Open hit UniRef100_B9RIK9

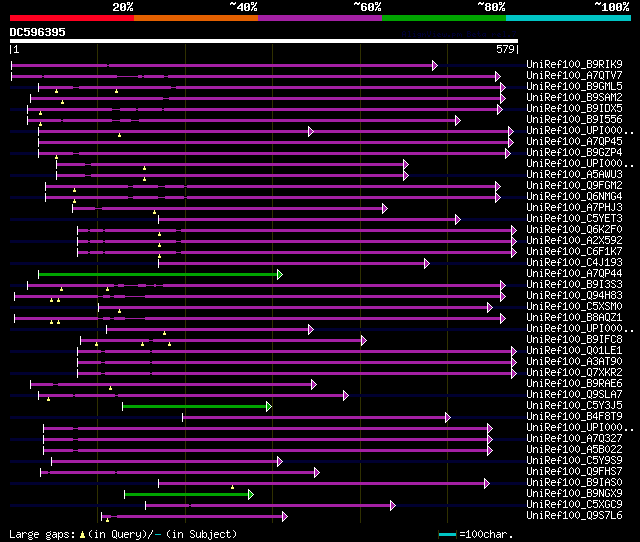pos(574,64)
